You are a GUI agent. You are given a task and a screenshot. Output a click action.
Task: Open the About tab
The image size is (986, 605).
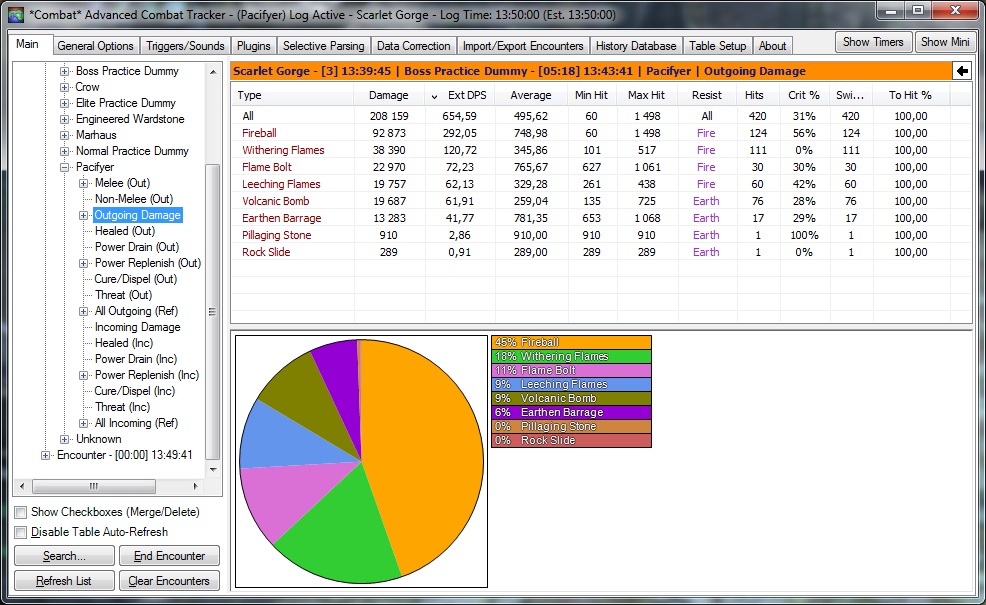pyautogui.click(x=772, y=46)
